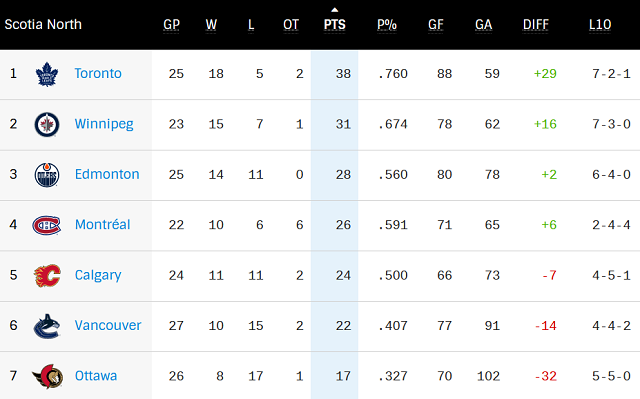Click the Toronto Maple Leafs logo
The image size is (640, 399).
point(47,74)
